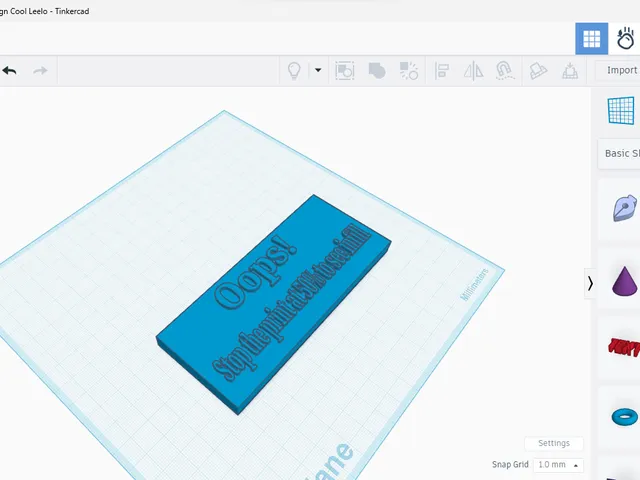
Task: Open the lightbulb visibility dropdown arrow
Action: (x=318, y=70)
